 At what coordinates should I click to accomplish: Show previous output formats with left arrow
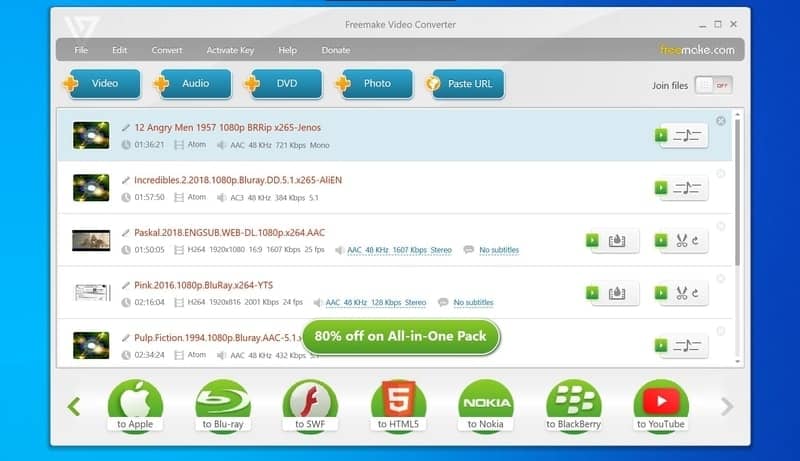[74, 406]
